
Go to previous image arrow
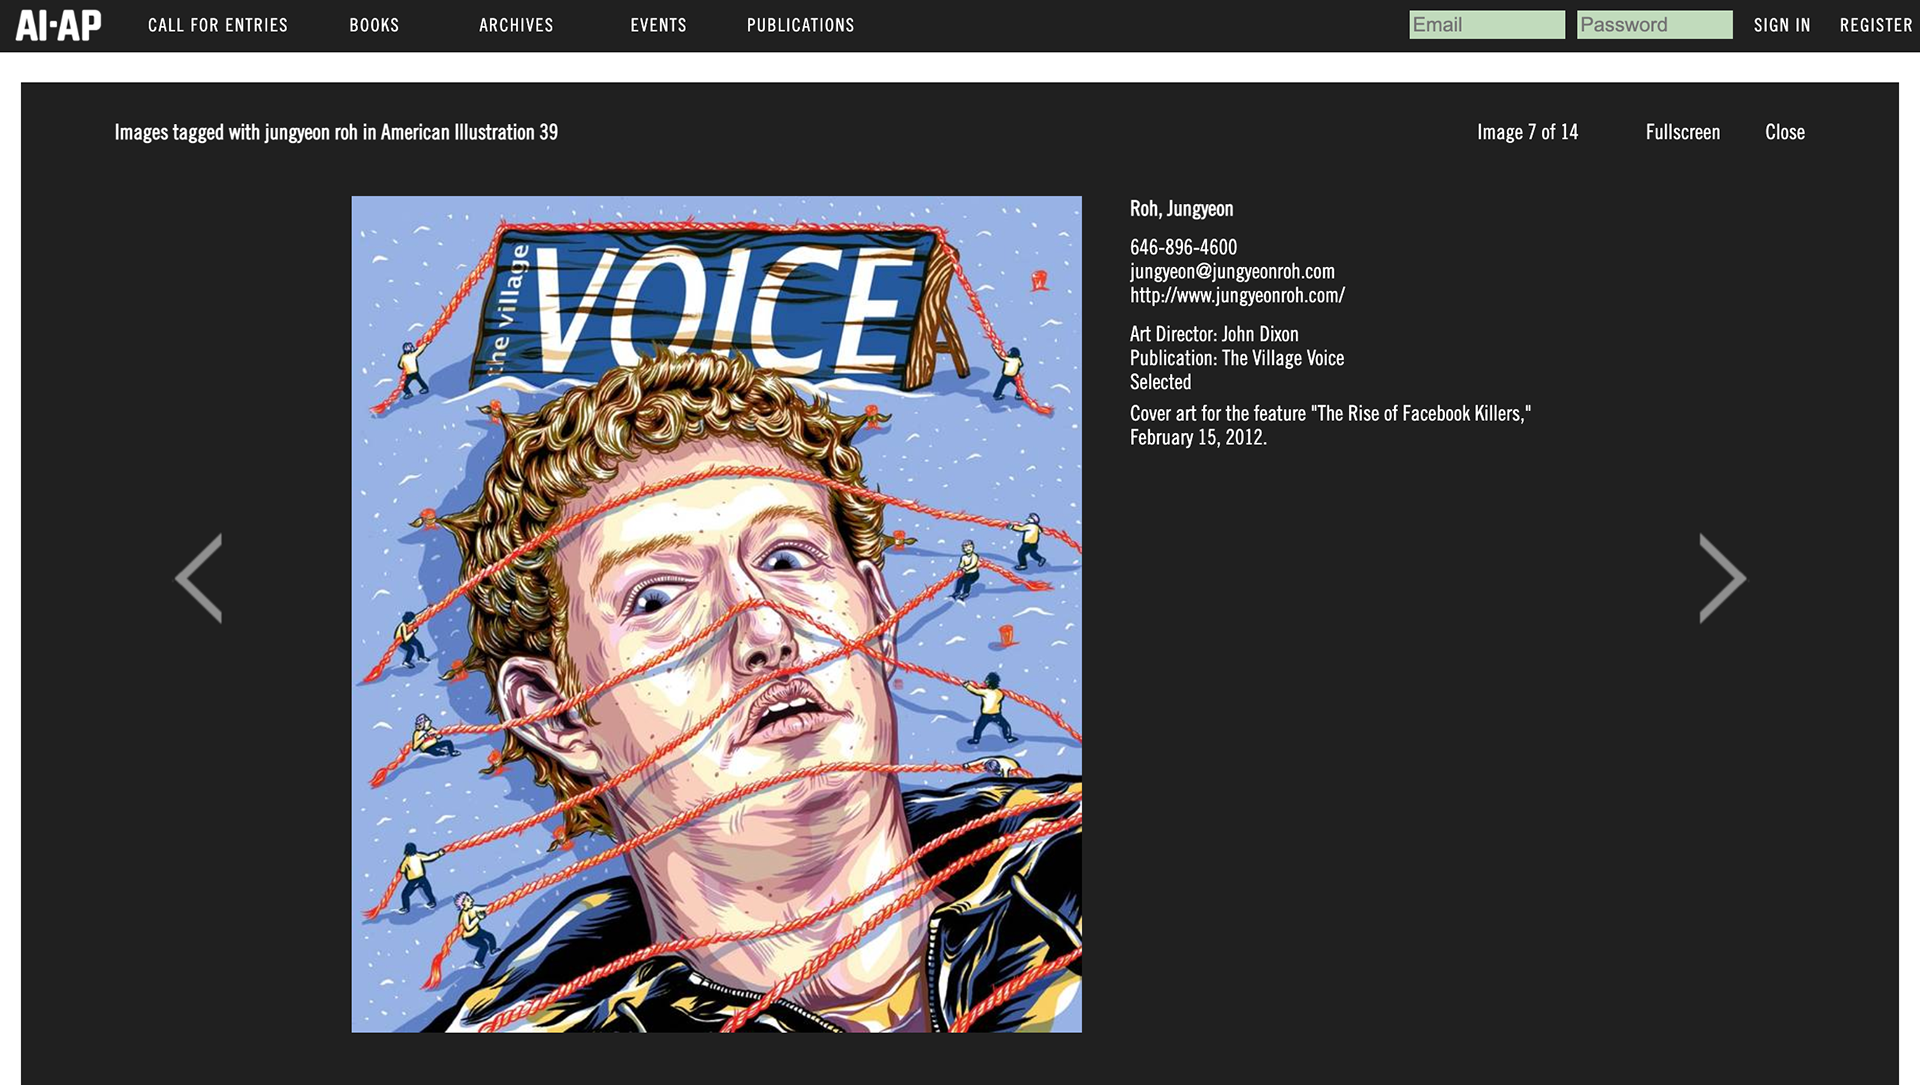pos(199,578)
